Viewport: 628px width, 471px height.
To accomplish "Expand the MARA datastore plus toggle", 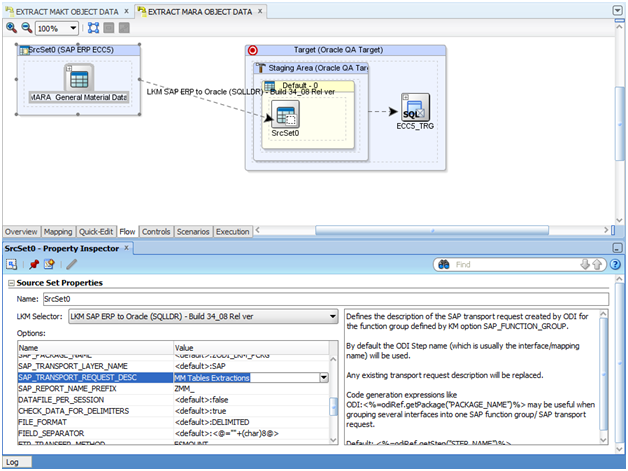I will coord(68,68).
